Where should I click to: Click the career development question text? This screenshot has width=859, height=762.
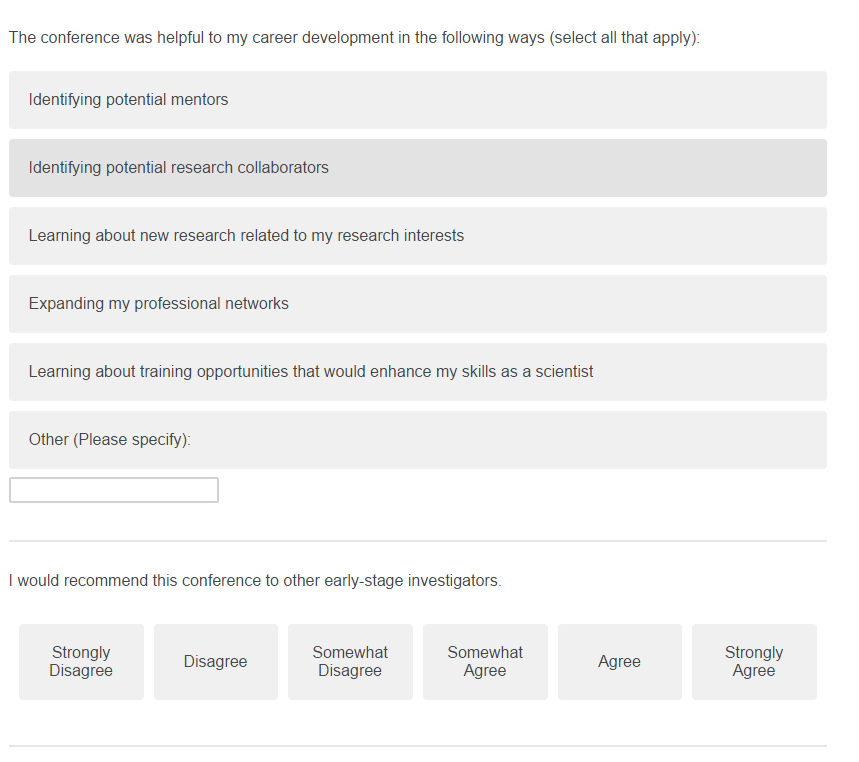tap(354, 38)
